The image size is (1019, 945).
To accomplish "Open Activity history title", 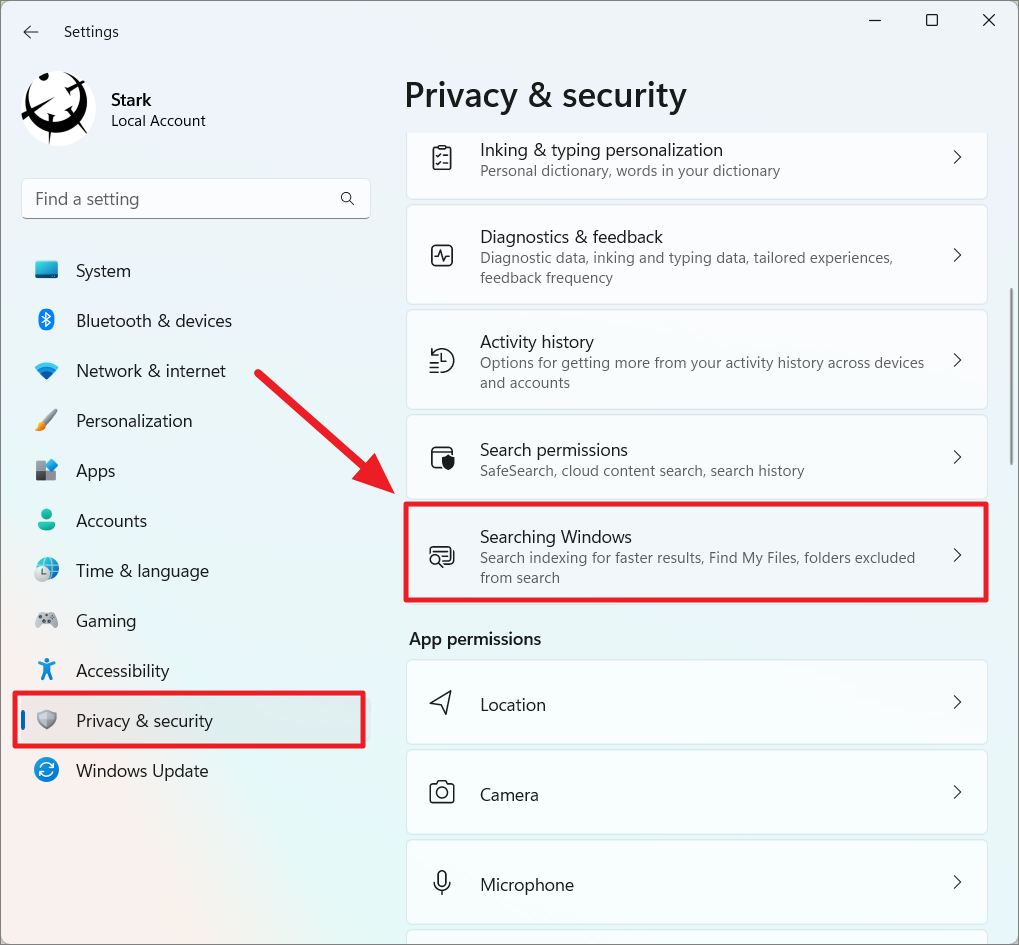I will click(x=537, y=342).
